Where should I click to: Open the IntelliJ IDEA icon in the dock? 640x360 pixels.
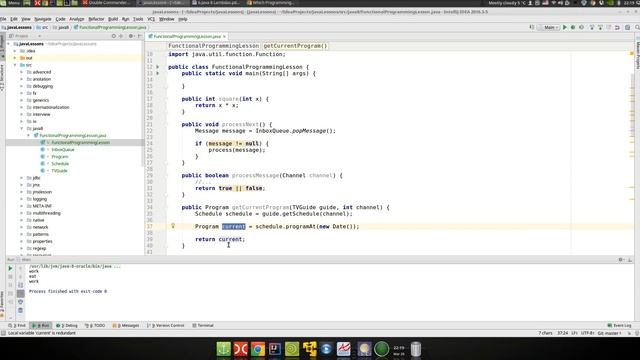coord(275,349)
